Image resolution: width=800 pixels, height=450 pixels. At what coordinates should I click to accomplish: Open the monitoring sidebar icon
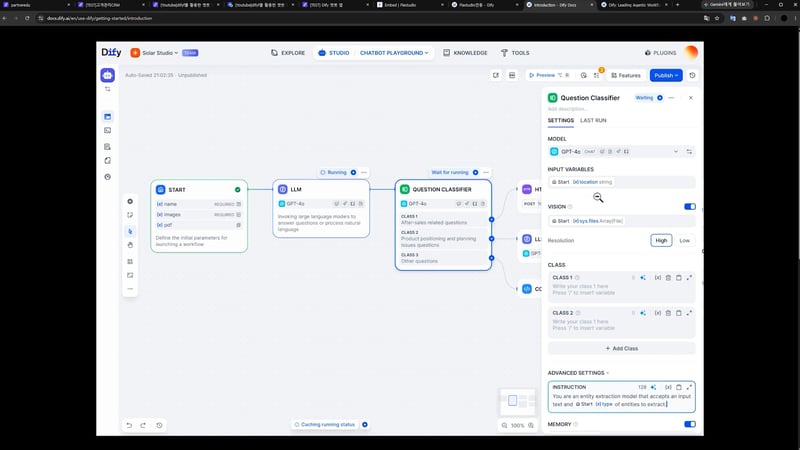click(108, 177)
